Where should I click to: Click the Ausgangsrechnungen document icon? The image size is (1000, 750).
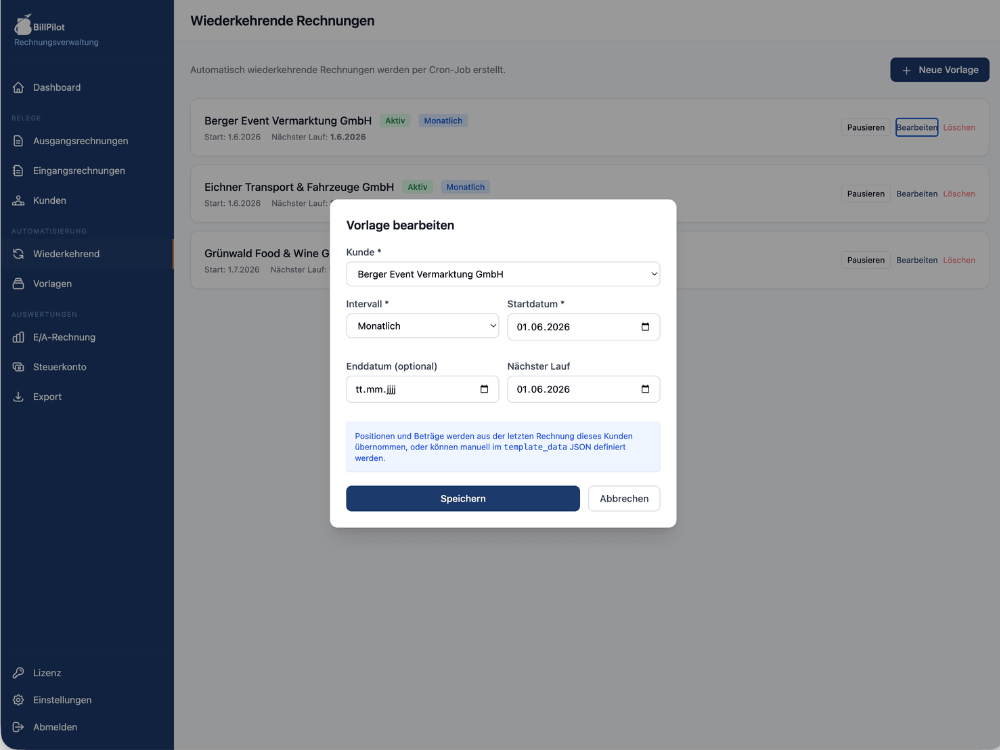coord(18,141)
